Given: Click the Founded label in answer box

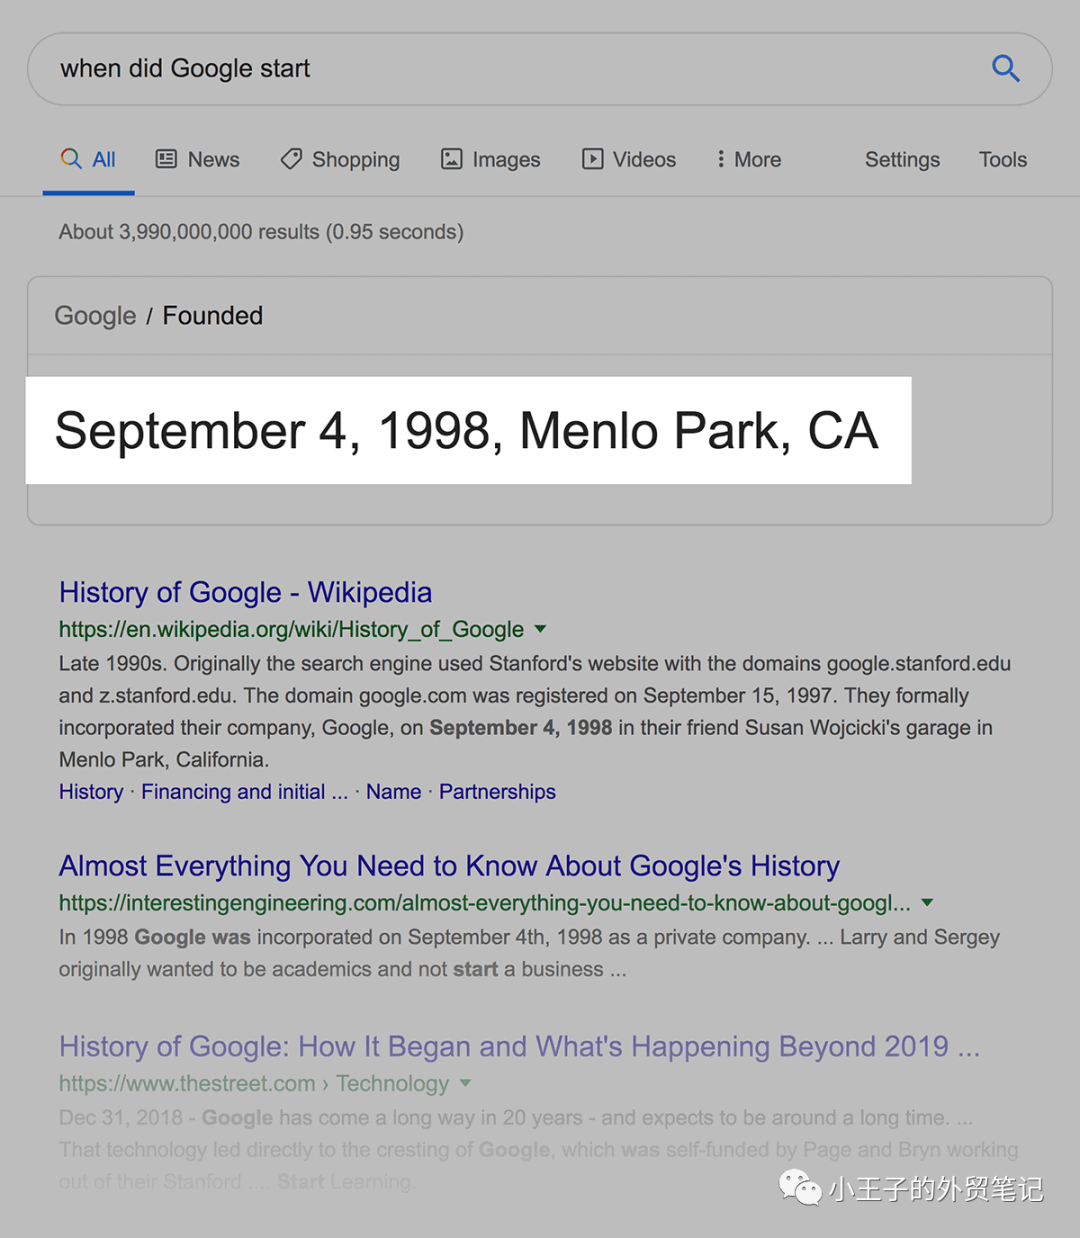Looking at the screenshot, I should pyautogui.click(x=213, y=316).
